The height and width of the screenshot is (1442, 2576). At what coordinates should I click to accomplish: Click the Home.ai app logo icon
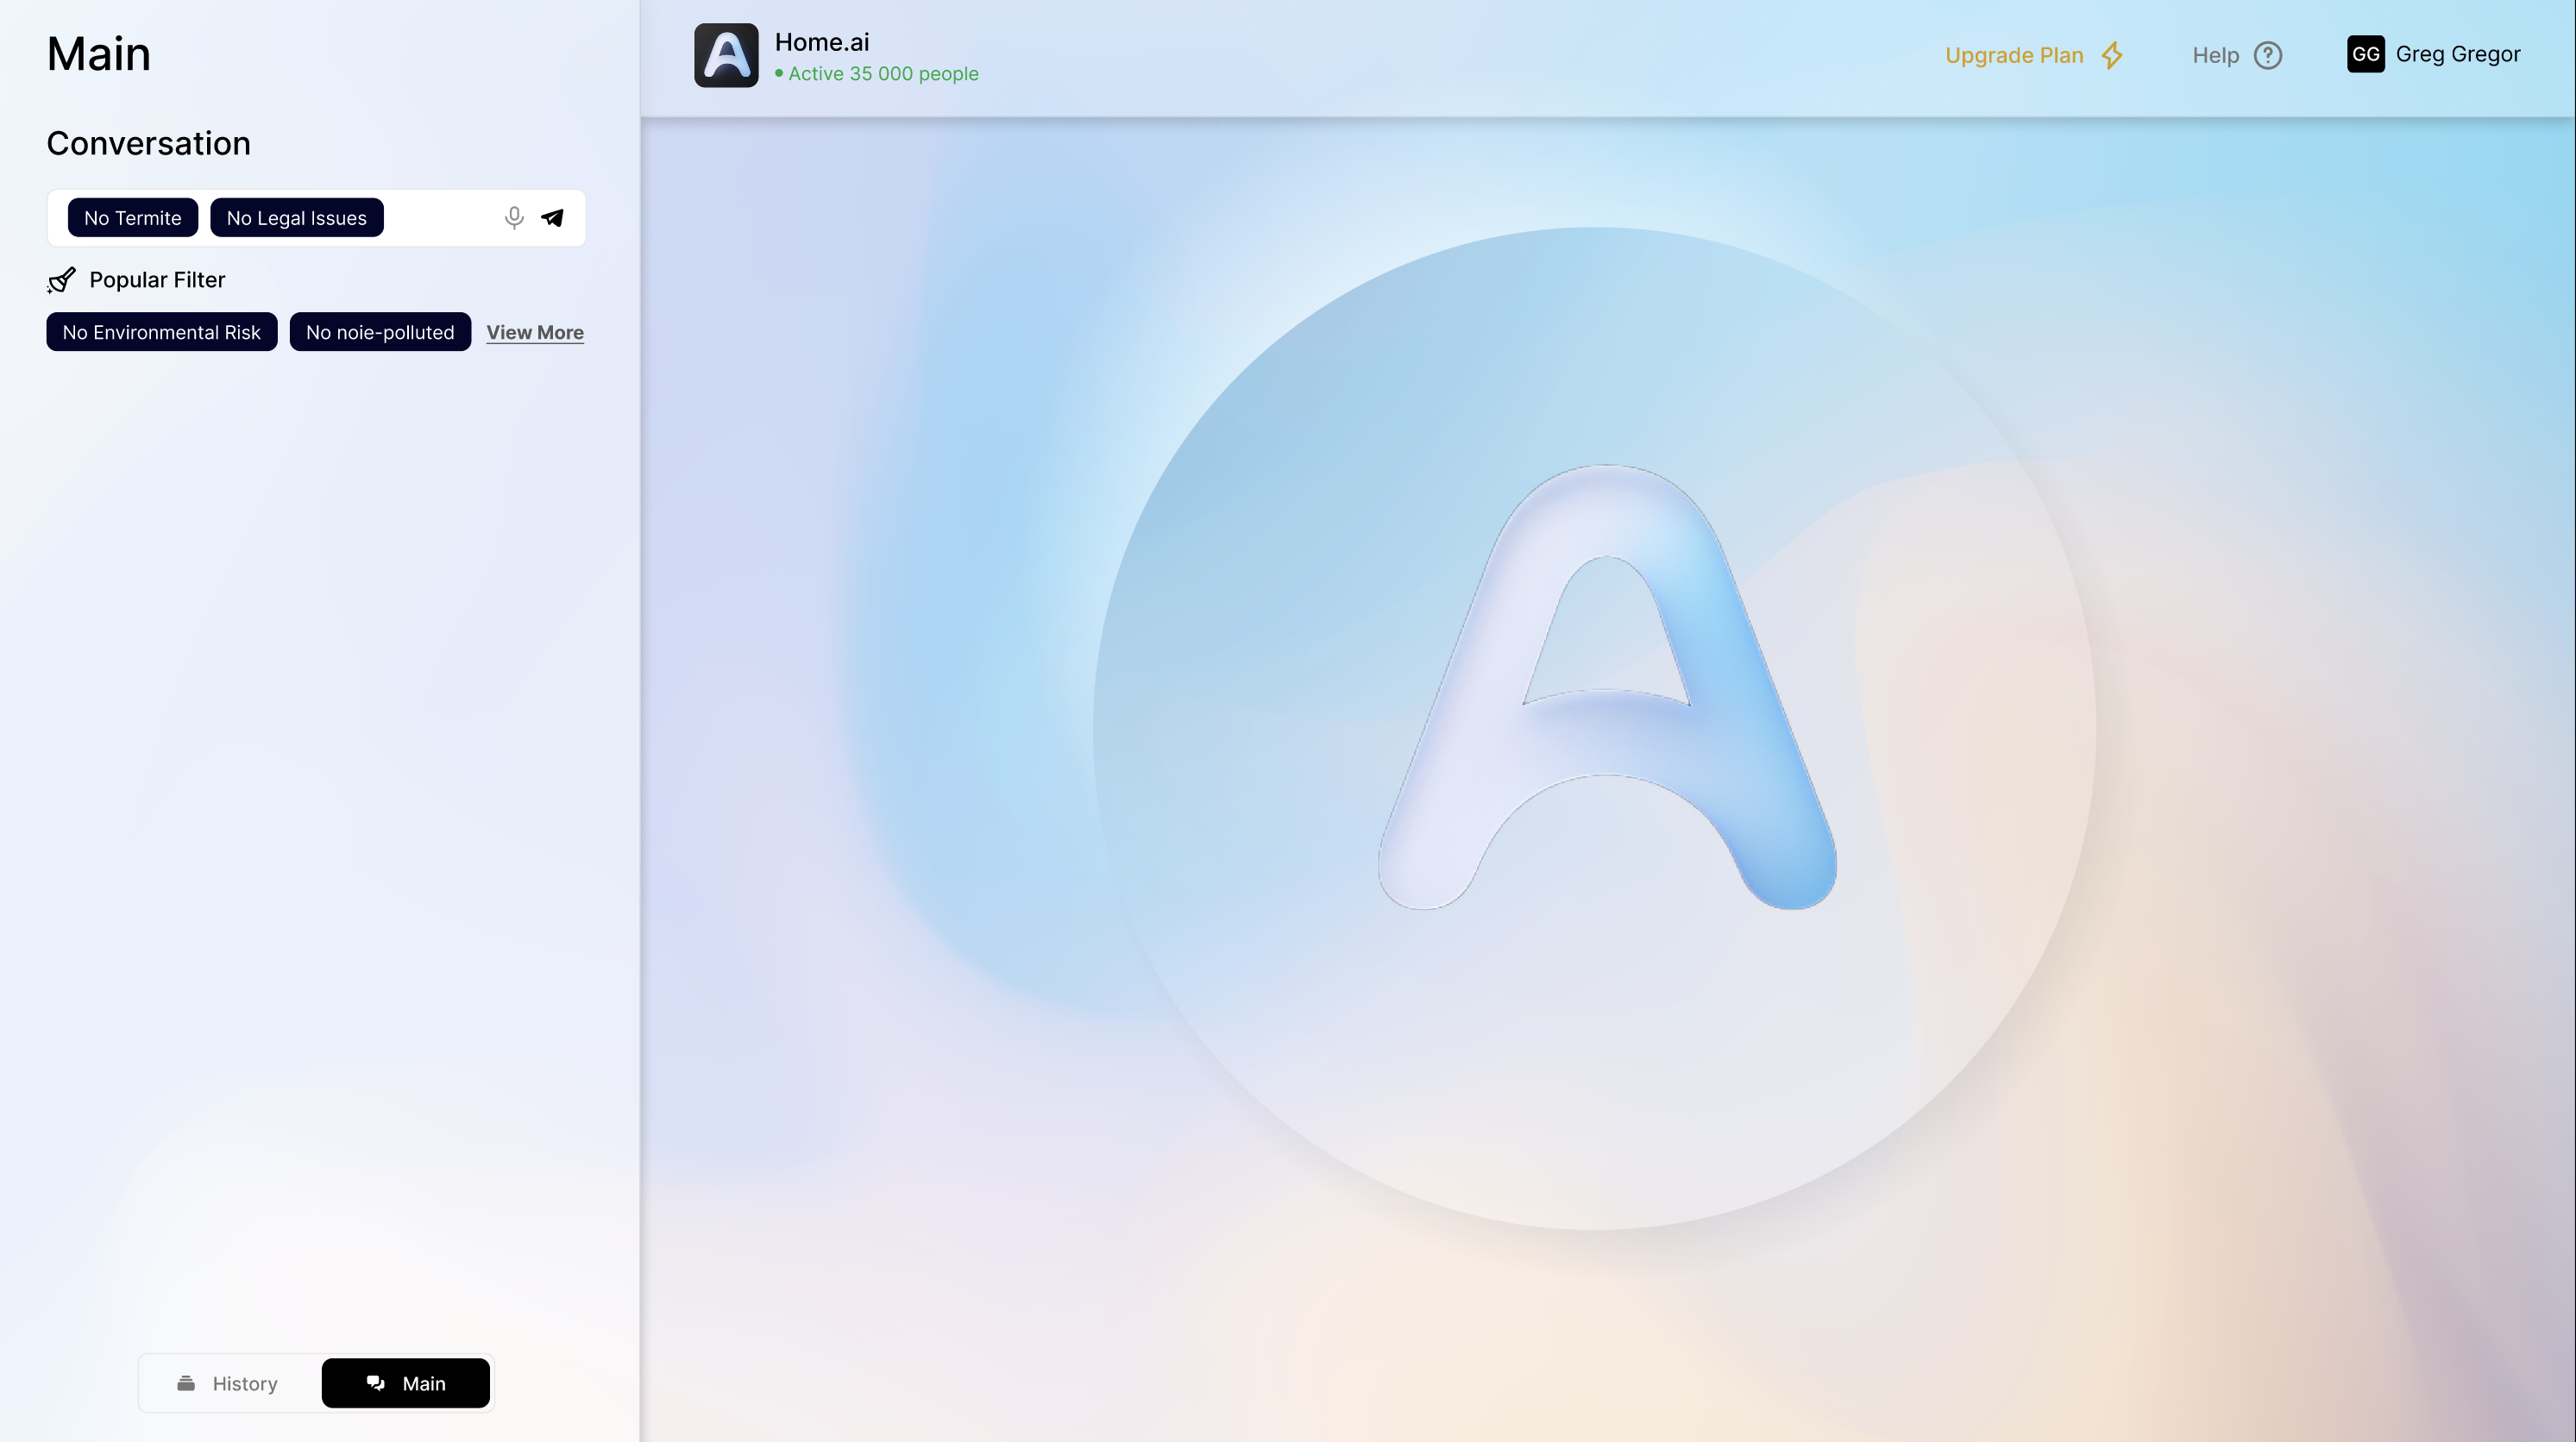(x=726, y=55)
